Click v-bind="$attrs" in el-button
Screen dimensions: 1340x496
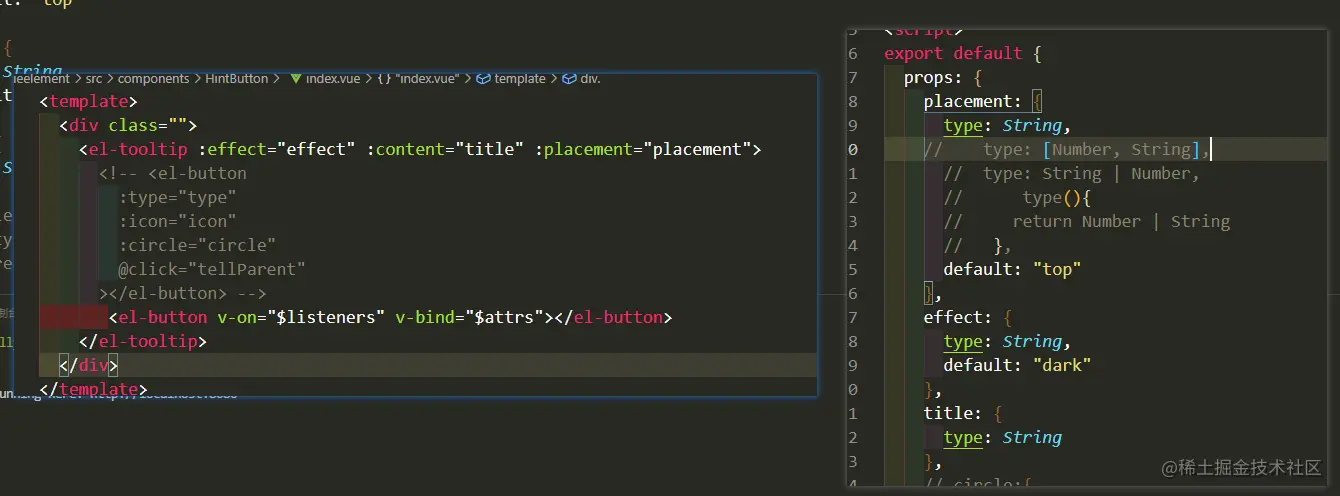tap(469, 317)
